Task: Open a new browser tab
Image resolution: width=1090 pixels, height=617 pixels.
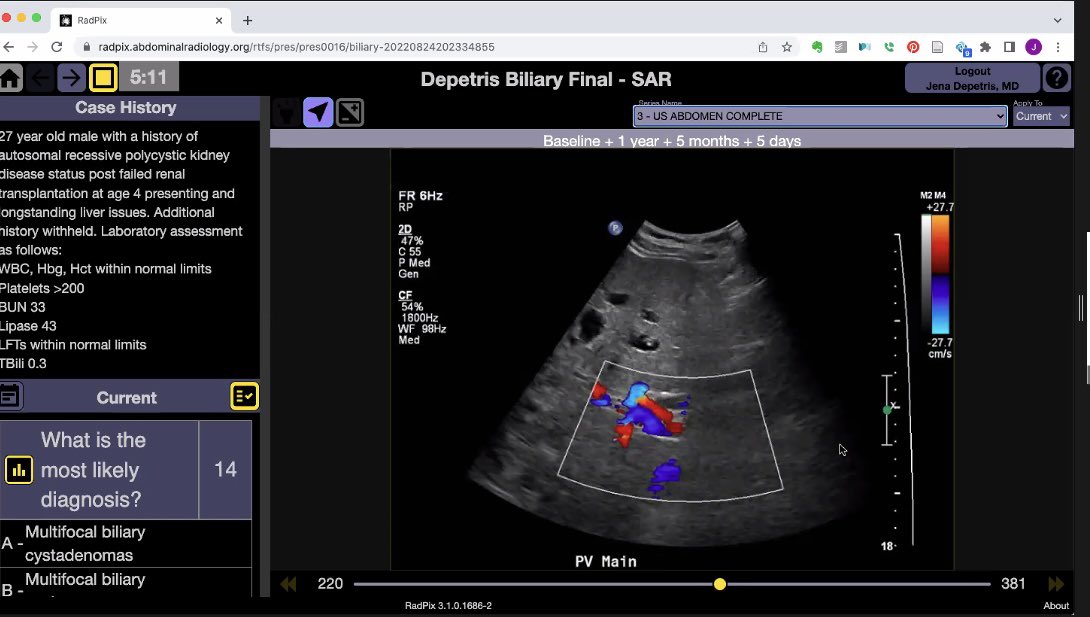Action: (x=247, y=21)
